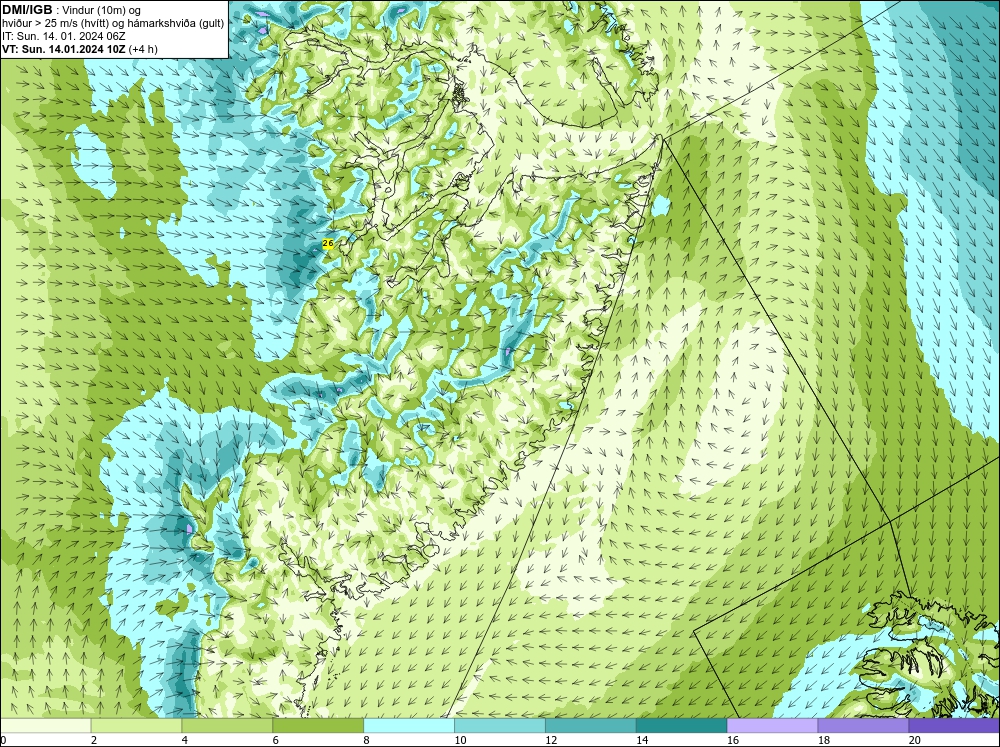Select the above 20 m/s violet swatch
The width and height of the screenshot is (1000, 747).
click(953, 725)
